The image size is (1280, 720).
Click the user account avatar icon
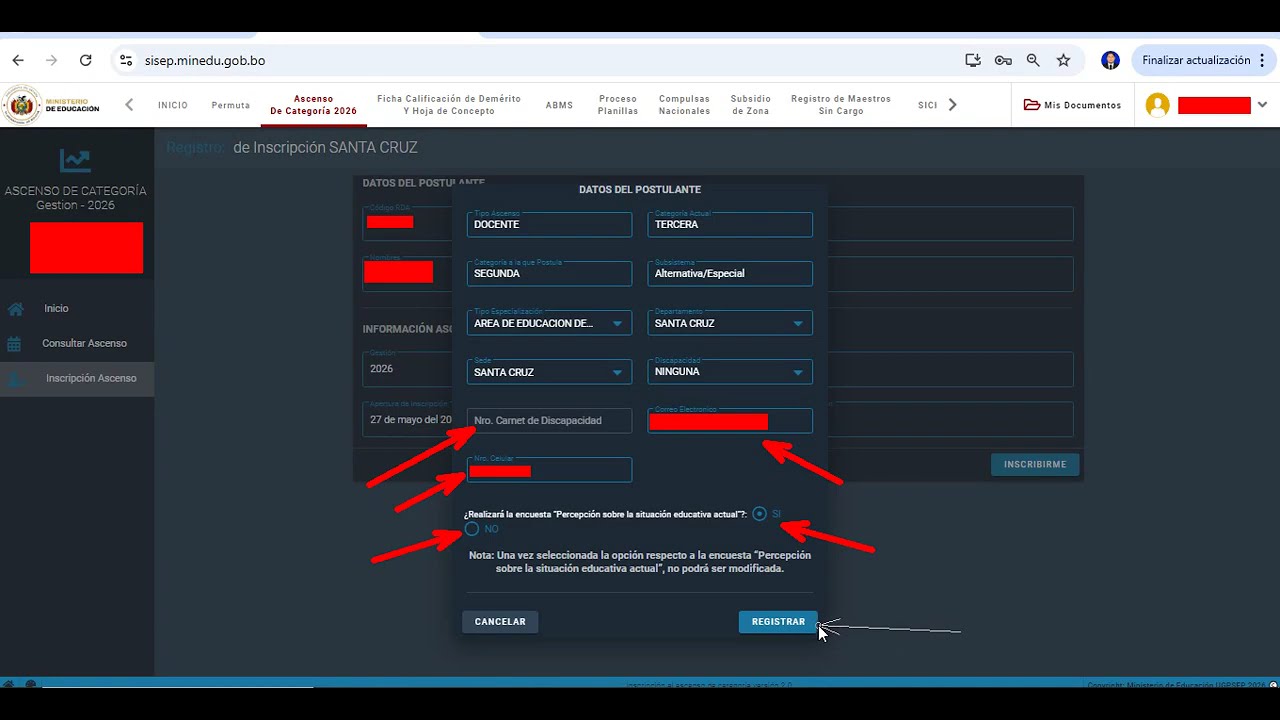click(x=1158, y=105)
